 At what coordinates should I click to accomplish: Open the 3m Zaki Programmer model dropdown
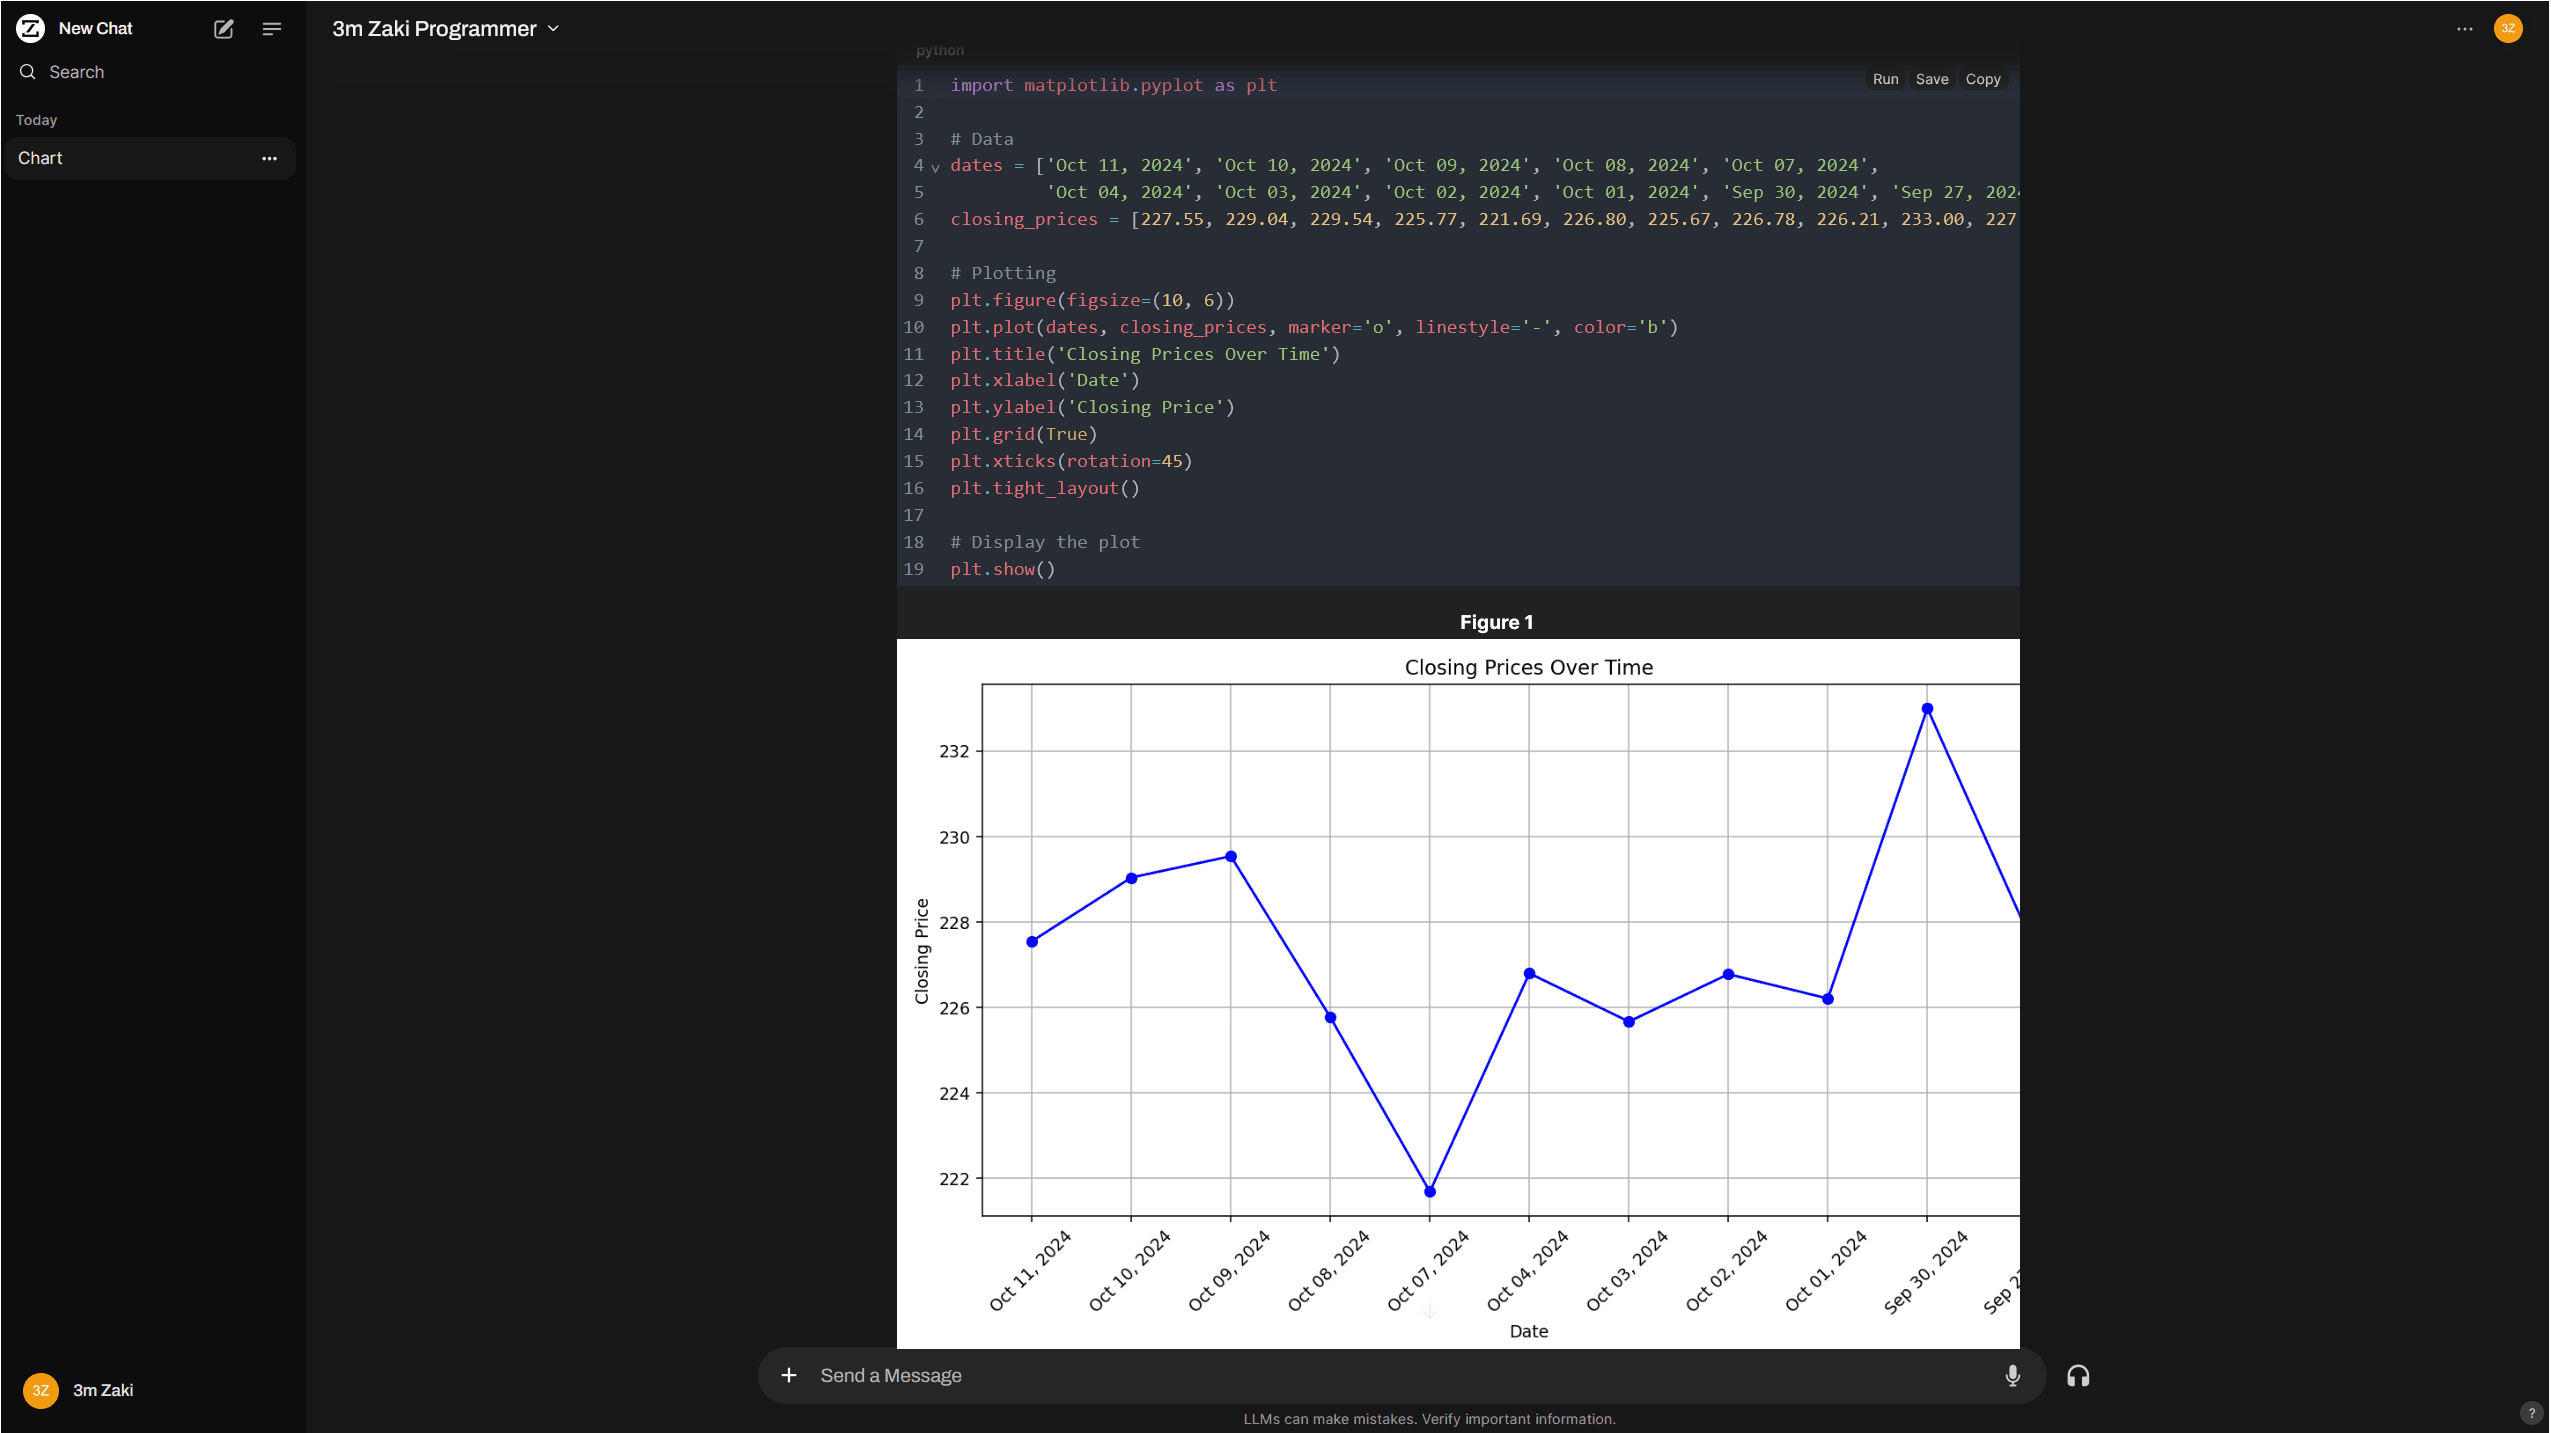click(x=446, y=29)
